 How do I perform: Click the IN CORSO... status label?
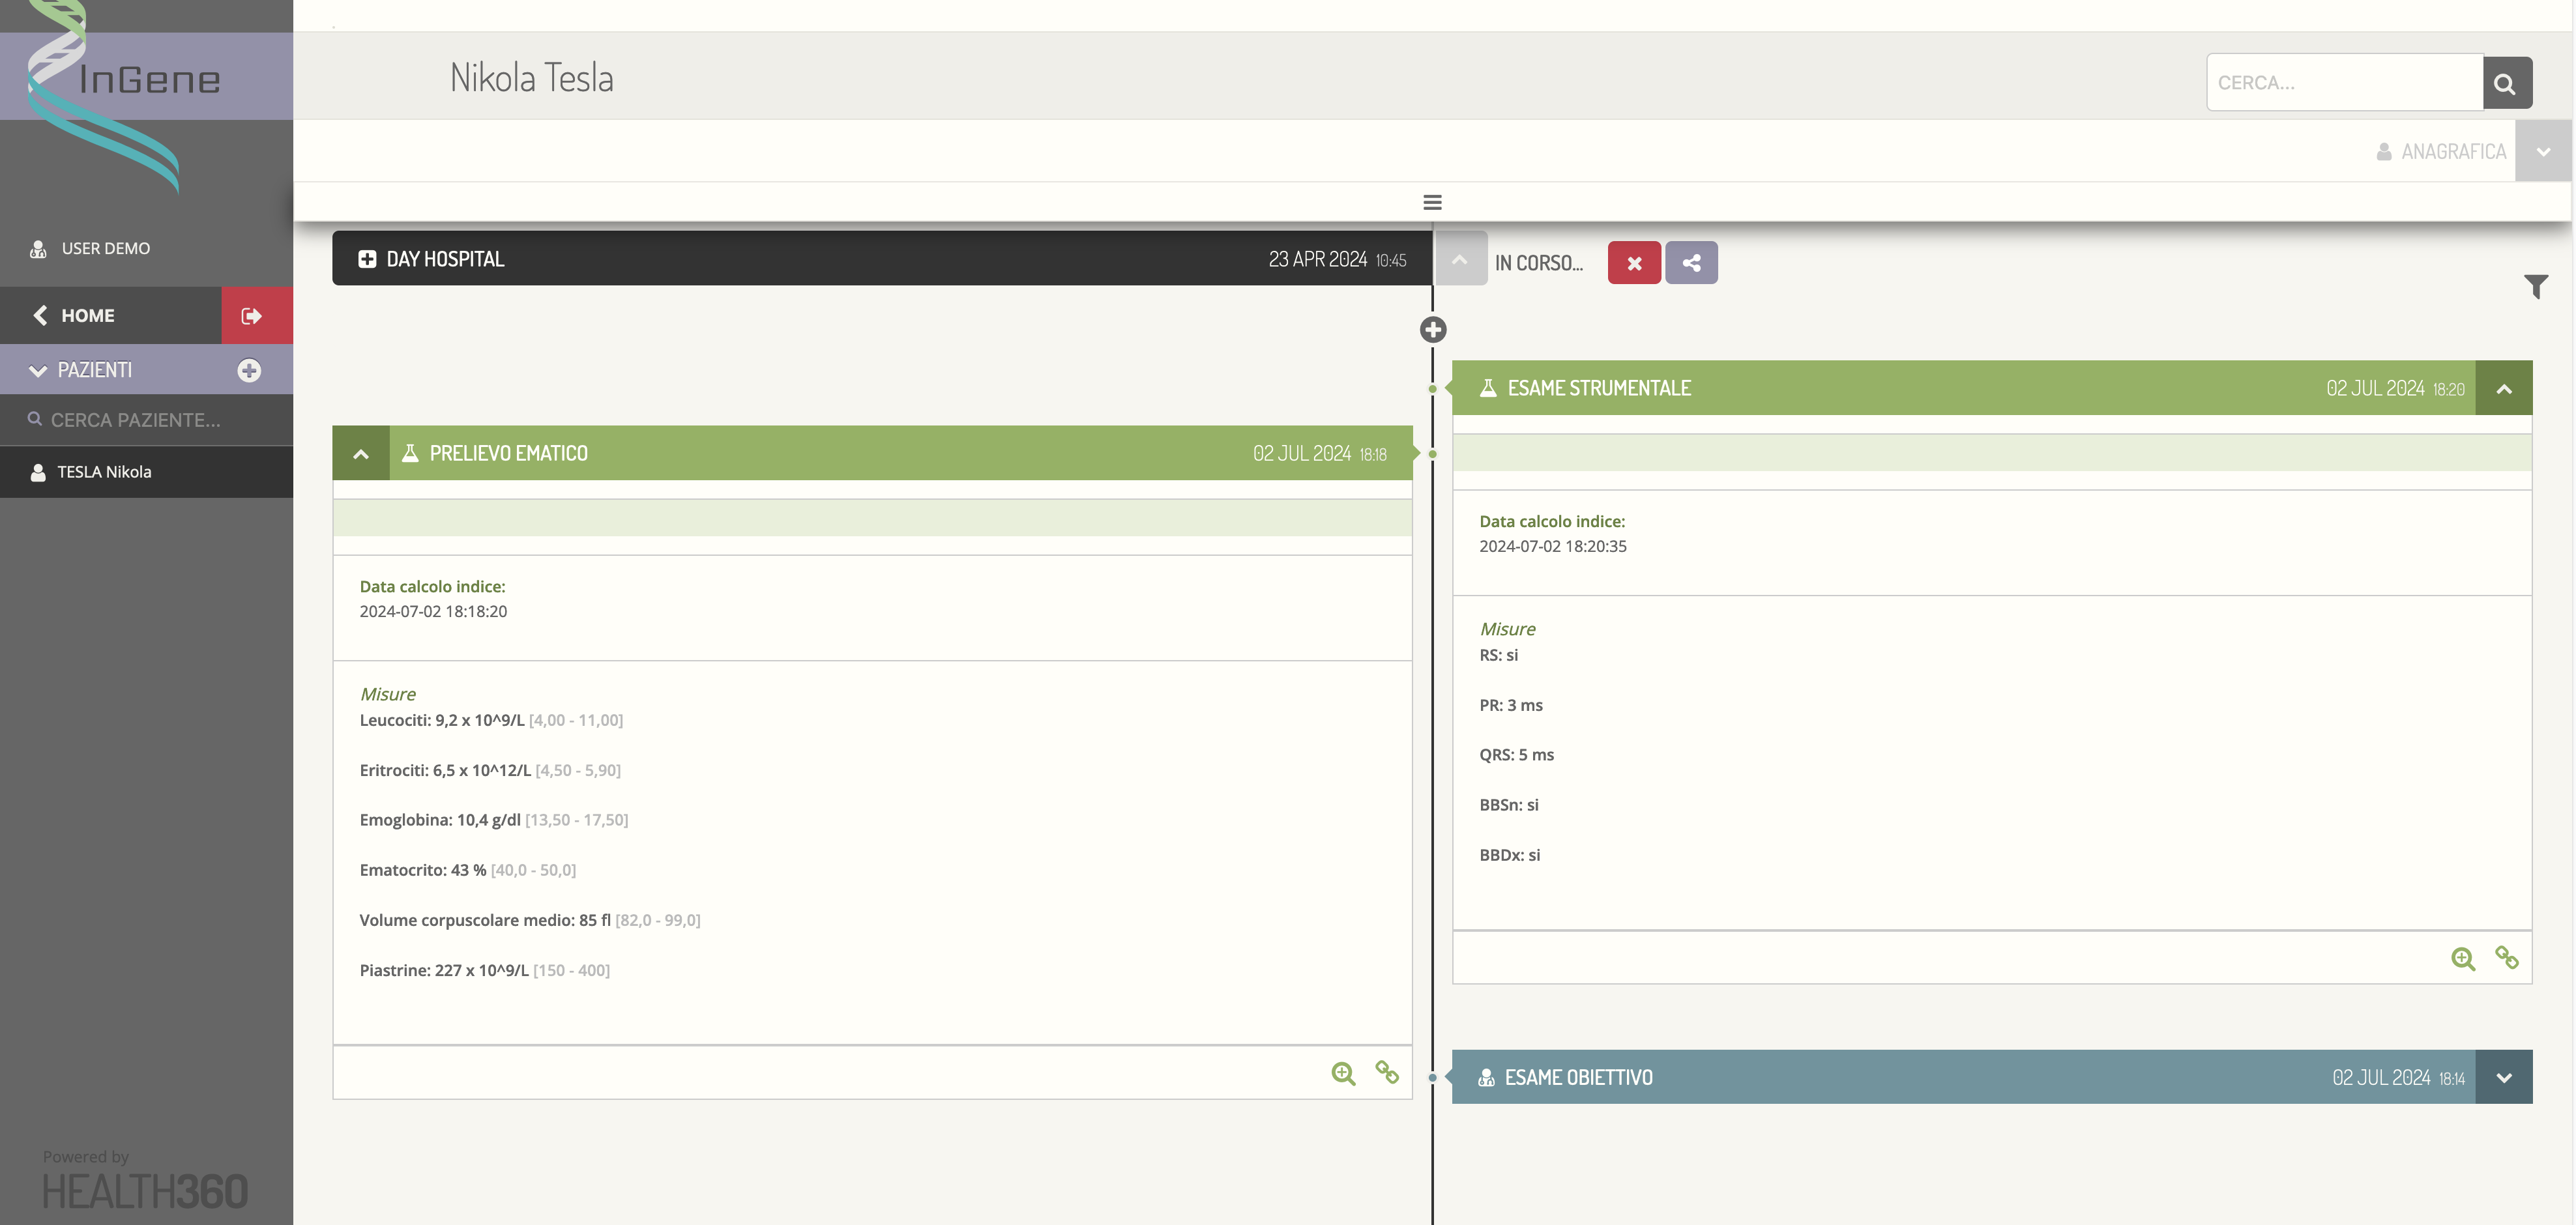click(x=1539, y=263)
